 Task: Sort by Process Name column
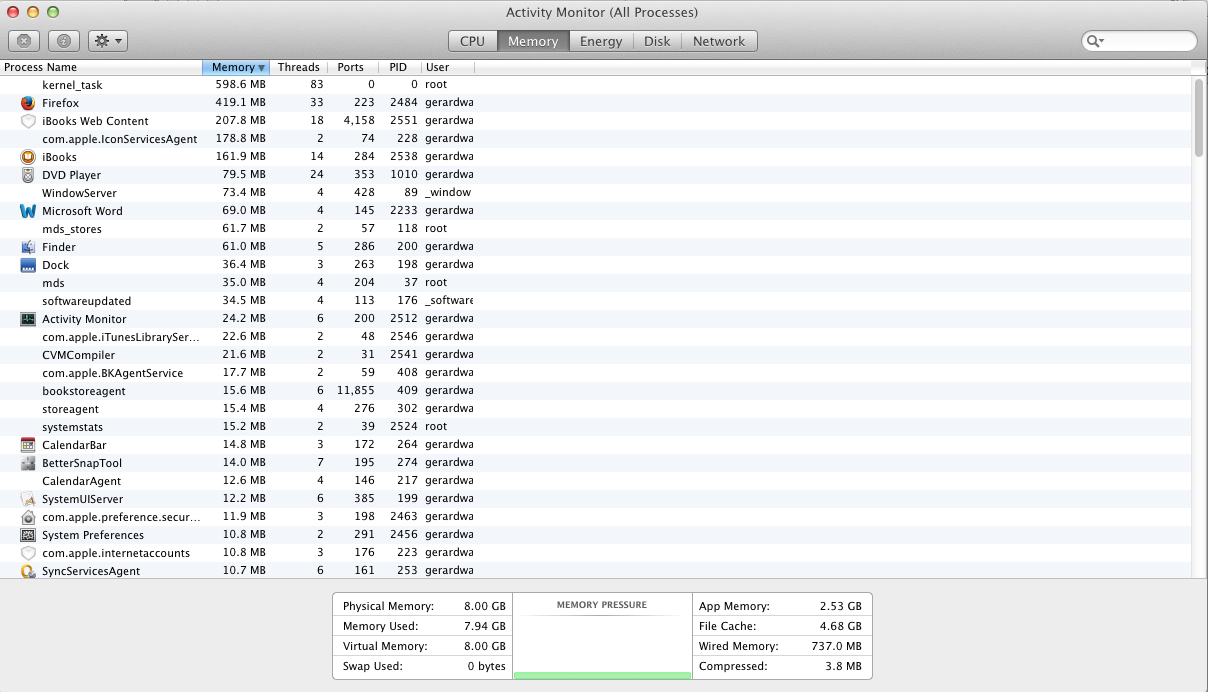coord(101,67)
